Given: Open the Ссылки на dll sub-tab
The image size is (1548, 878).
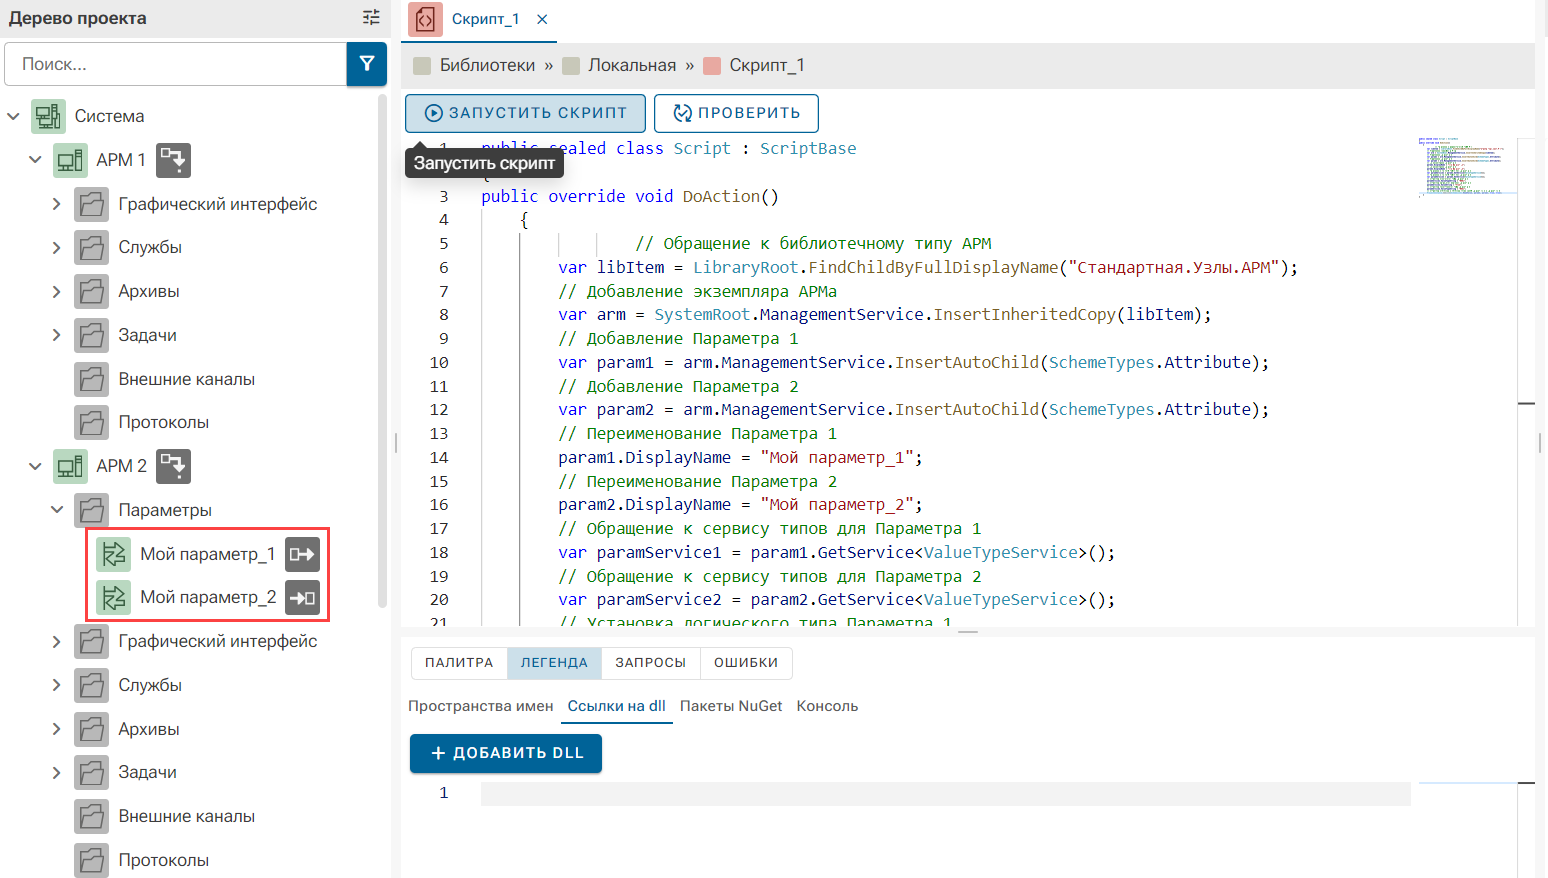Looking at the screenshot, I should (617, 706).
